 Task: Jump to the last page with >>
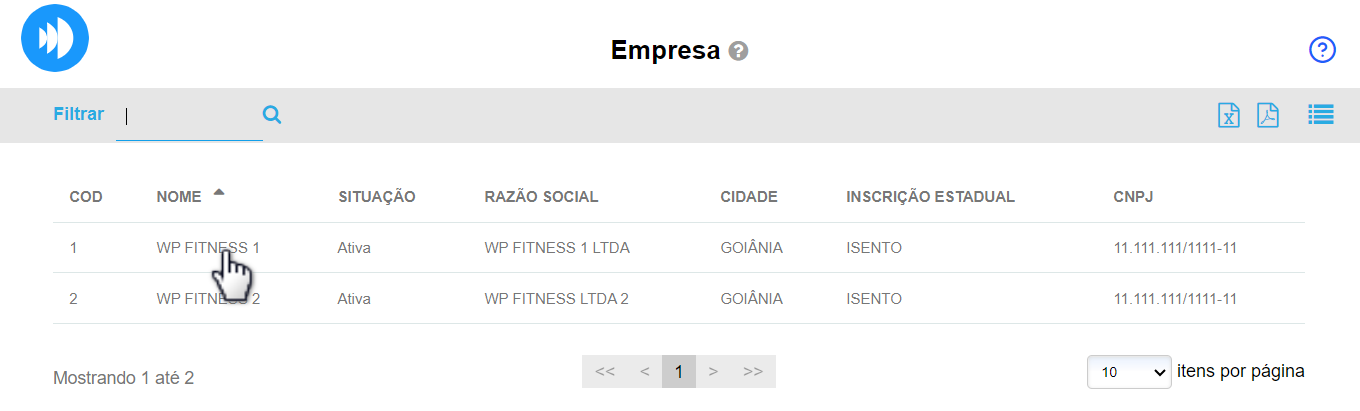[x=753, y=372]
